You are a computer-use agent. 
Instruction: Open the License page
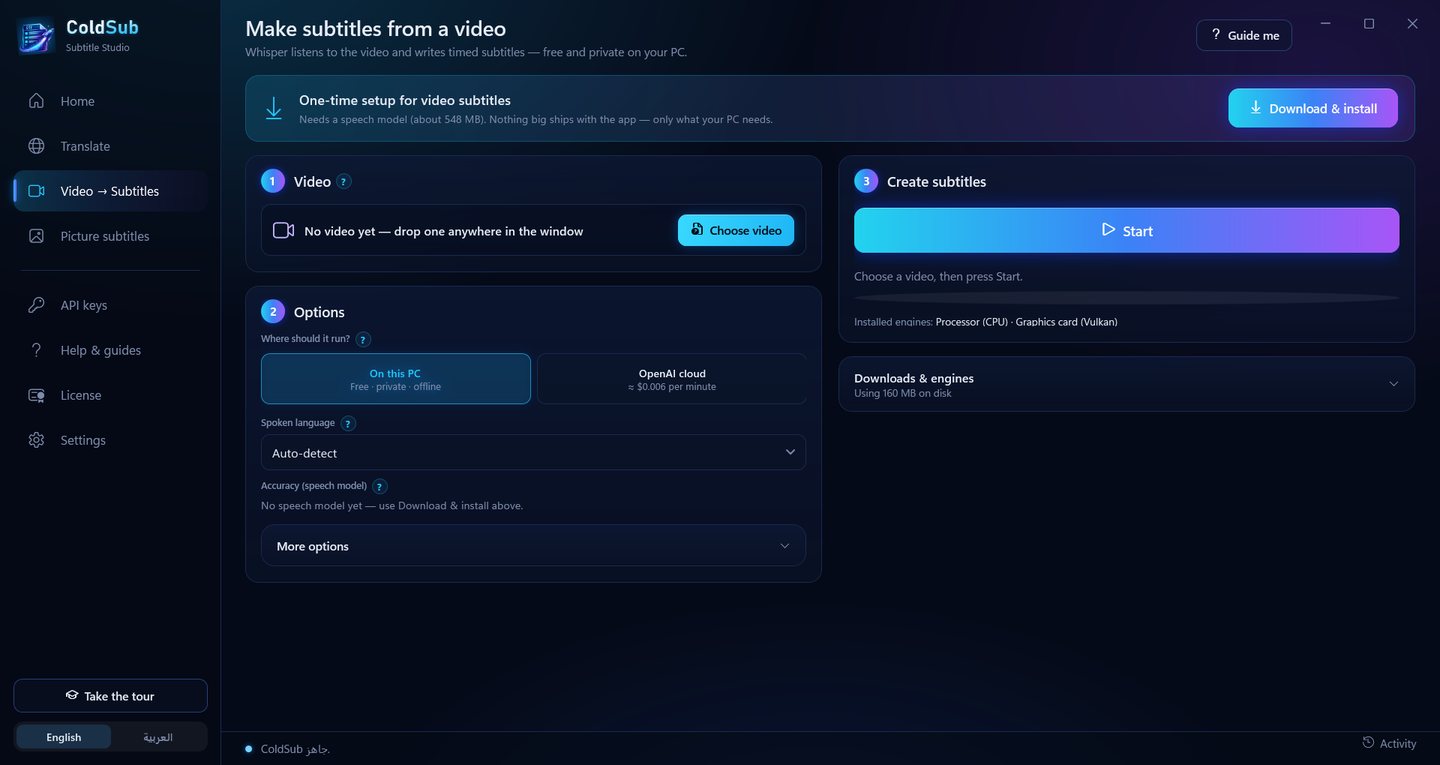pos(110,395)
